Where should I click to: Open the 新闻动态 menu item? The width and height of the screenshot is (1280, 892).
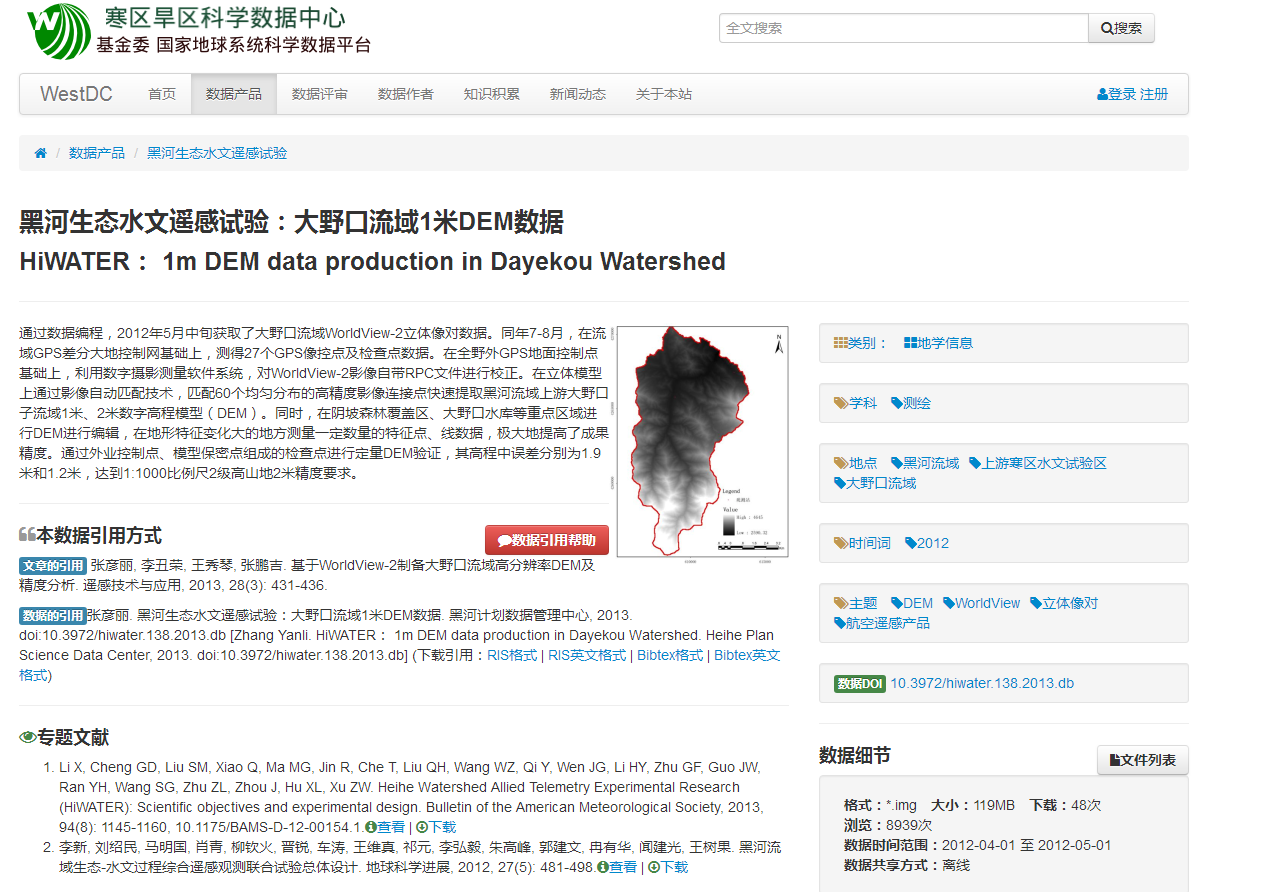[578, 94]
